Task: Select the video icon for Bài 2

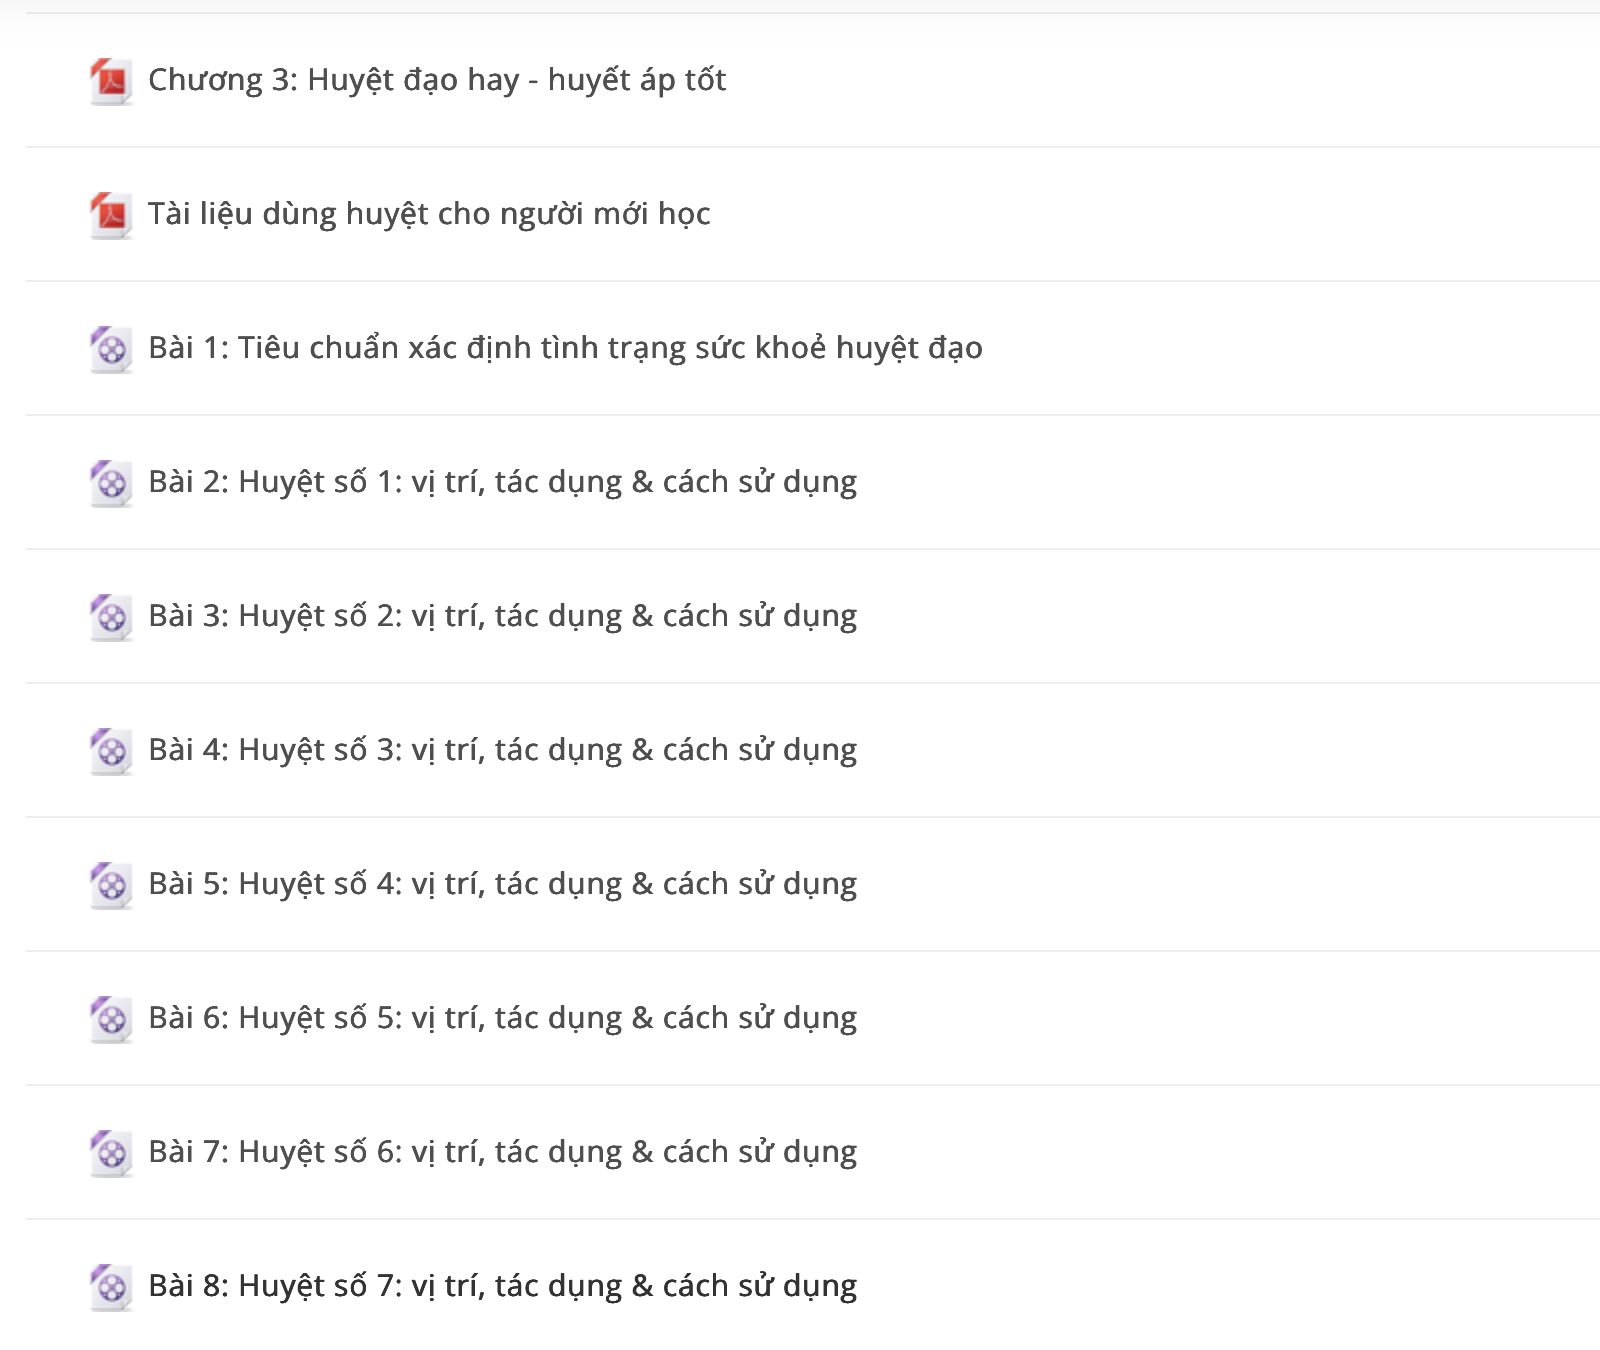Action: (111, 484)
